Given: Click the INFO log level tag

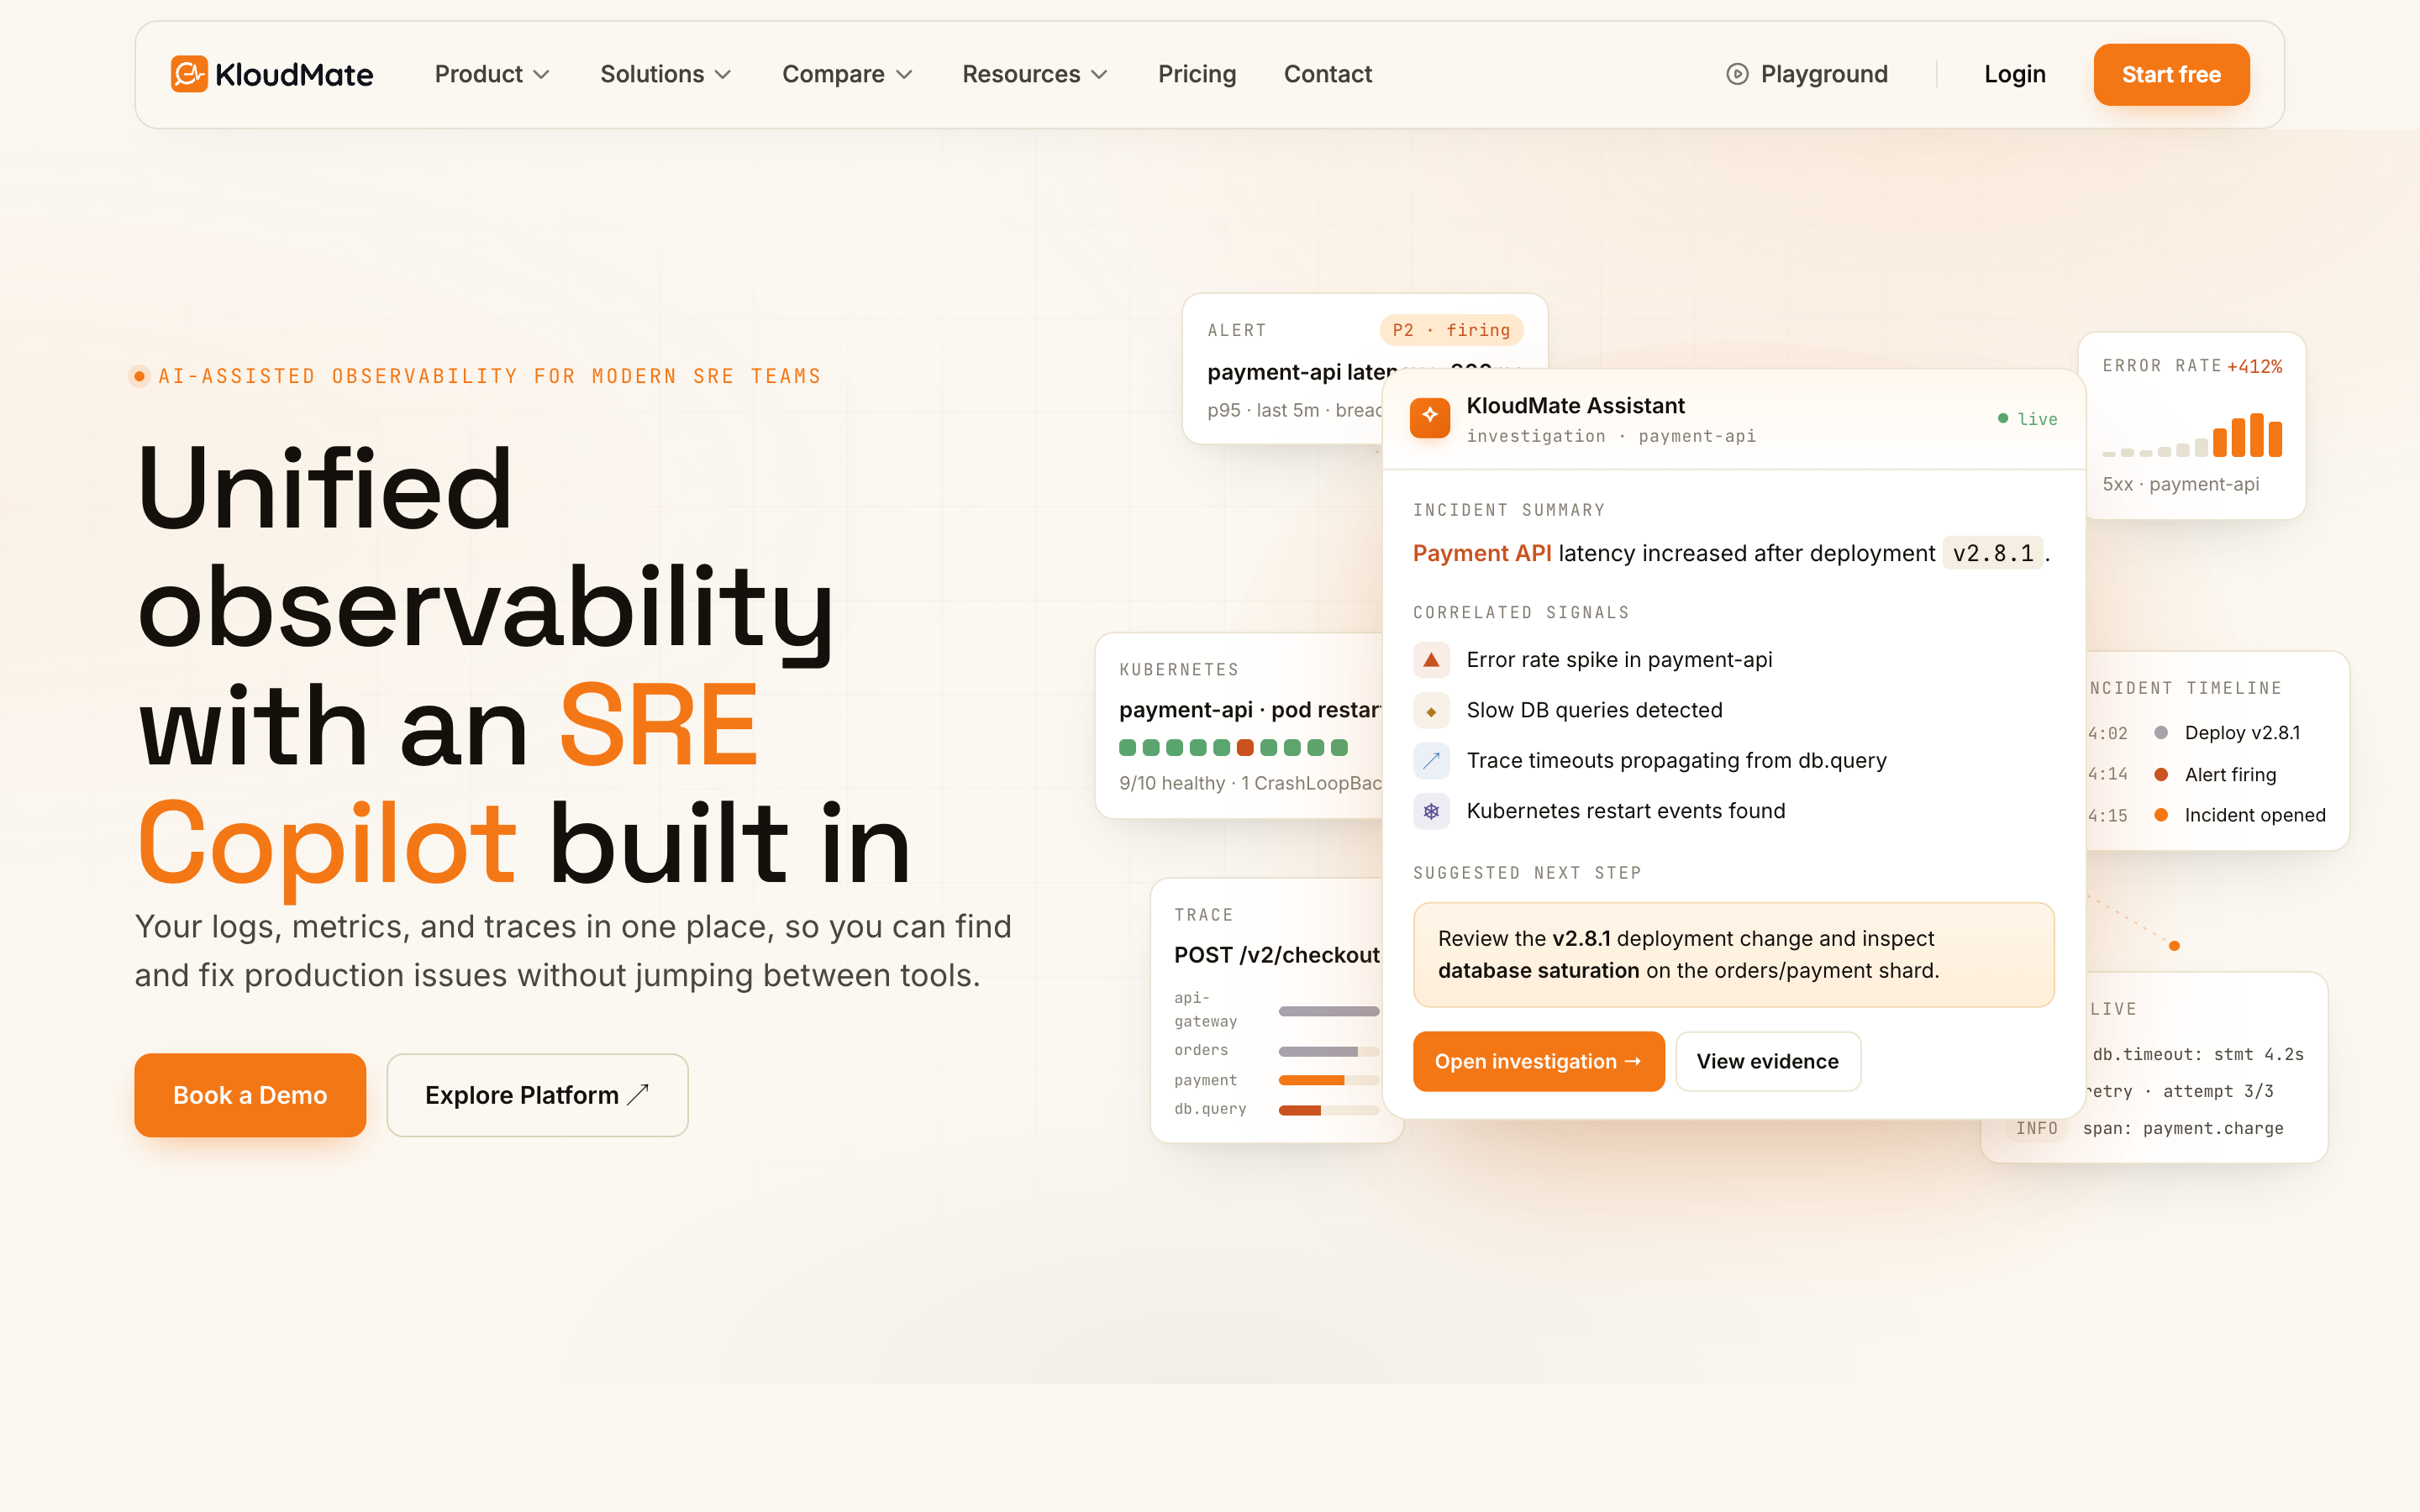Looking at the screenshot, I should (2036, 1128).
